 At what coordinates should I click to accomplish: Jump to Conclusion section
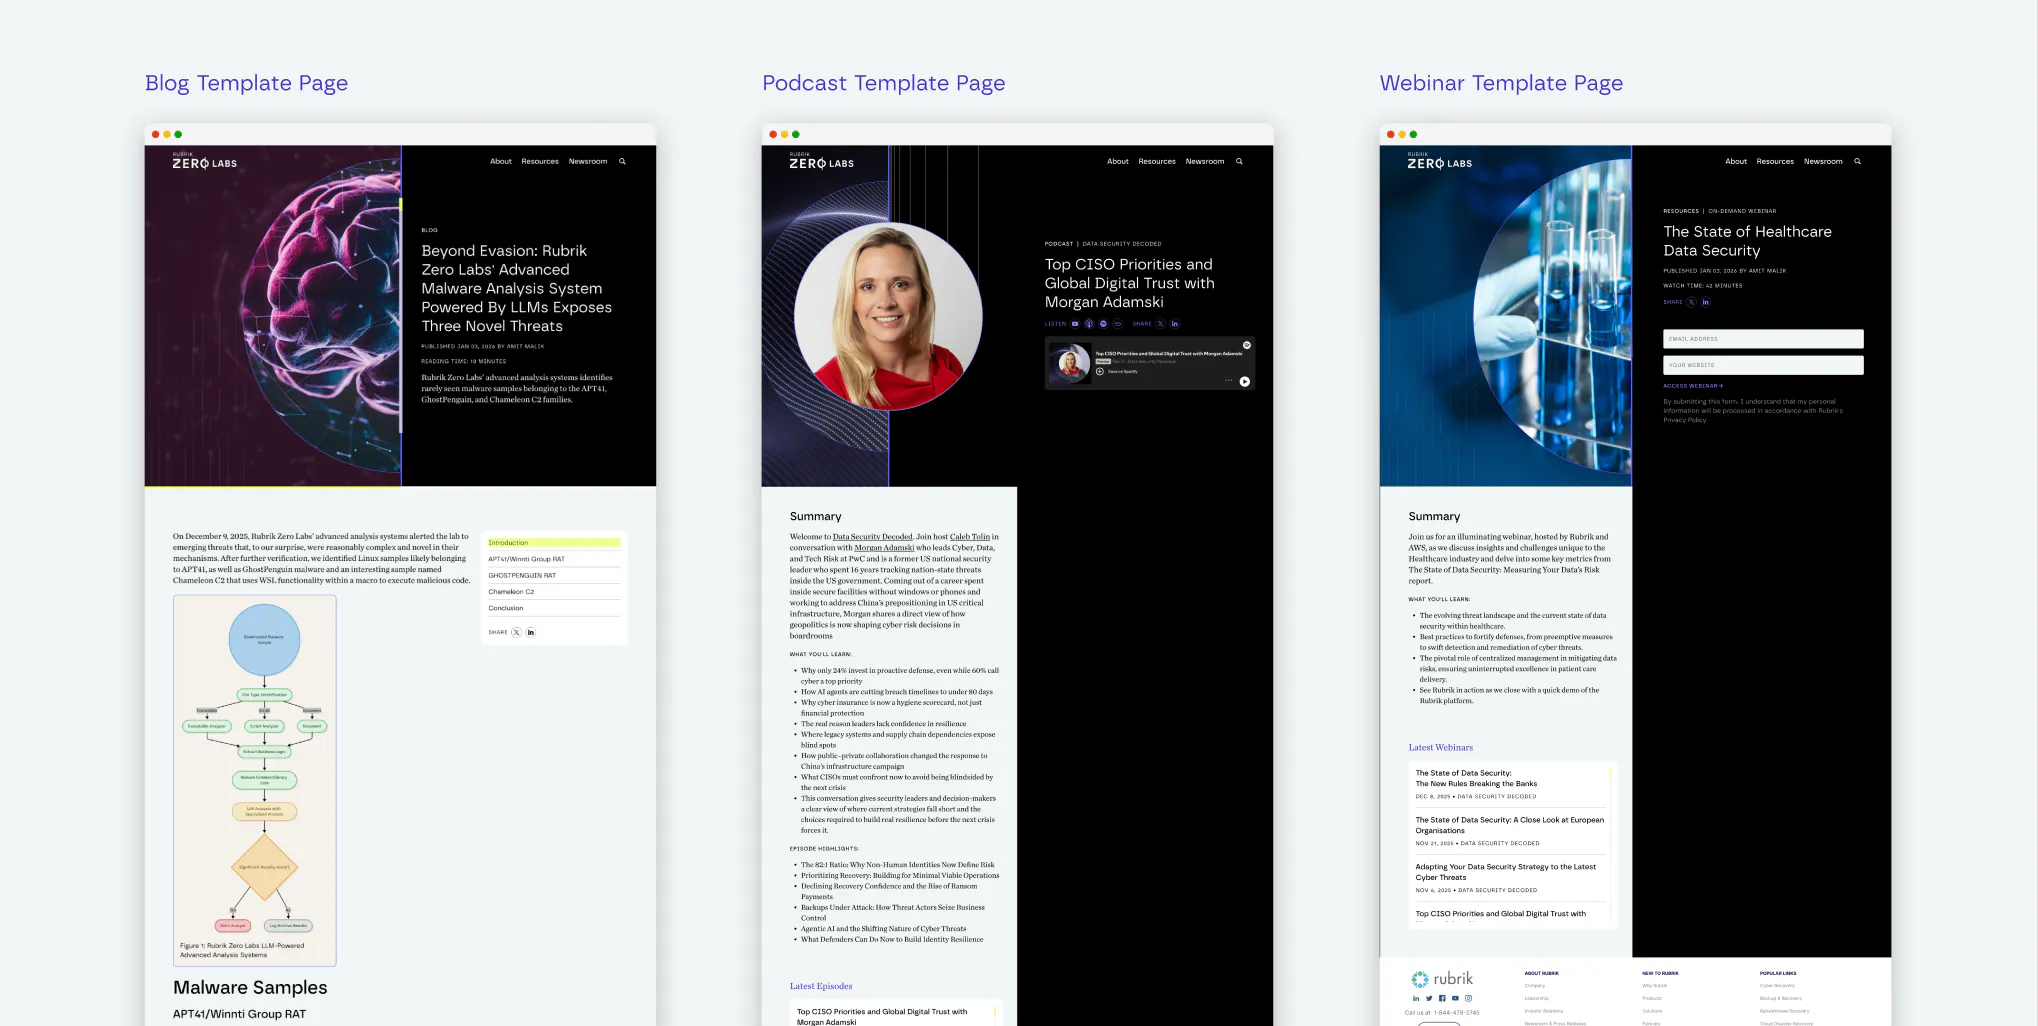[554, 608]
